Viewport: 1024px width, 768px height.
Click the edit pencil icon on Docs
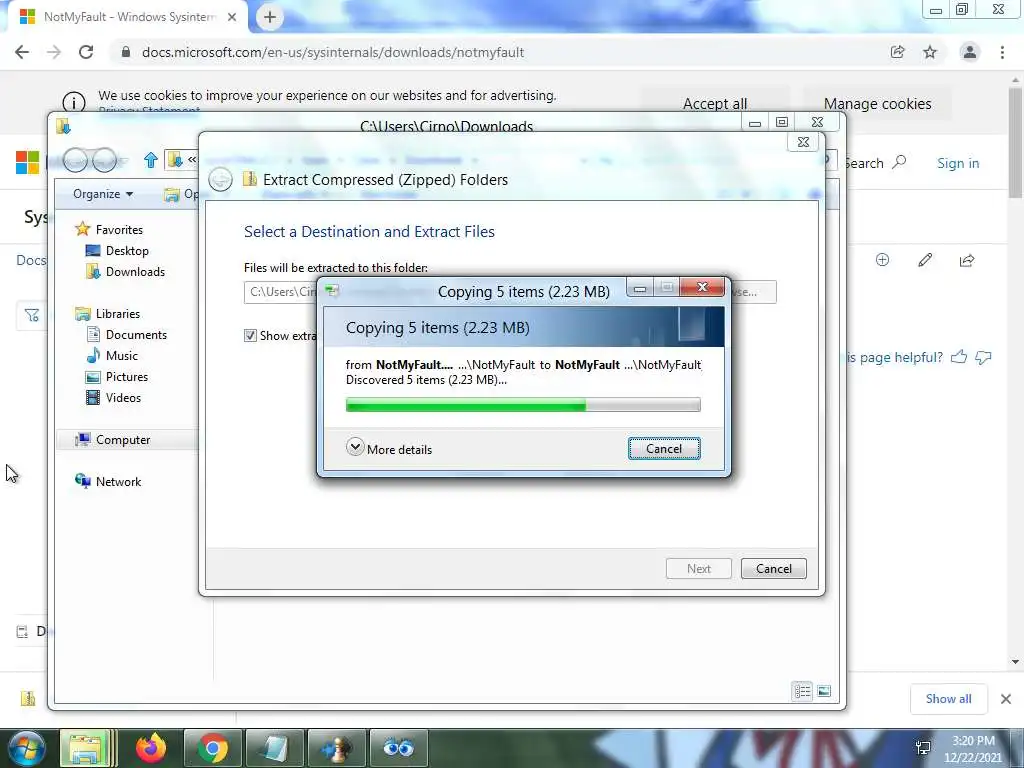click(925, 260)
